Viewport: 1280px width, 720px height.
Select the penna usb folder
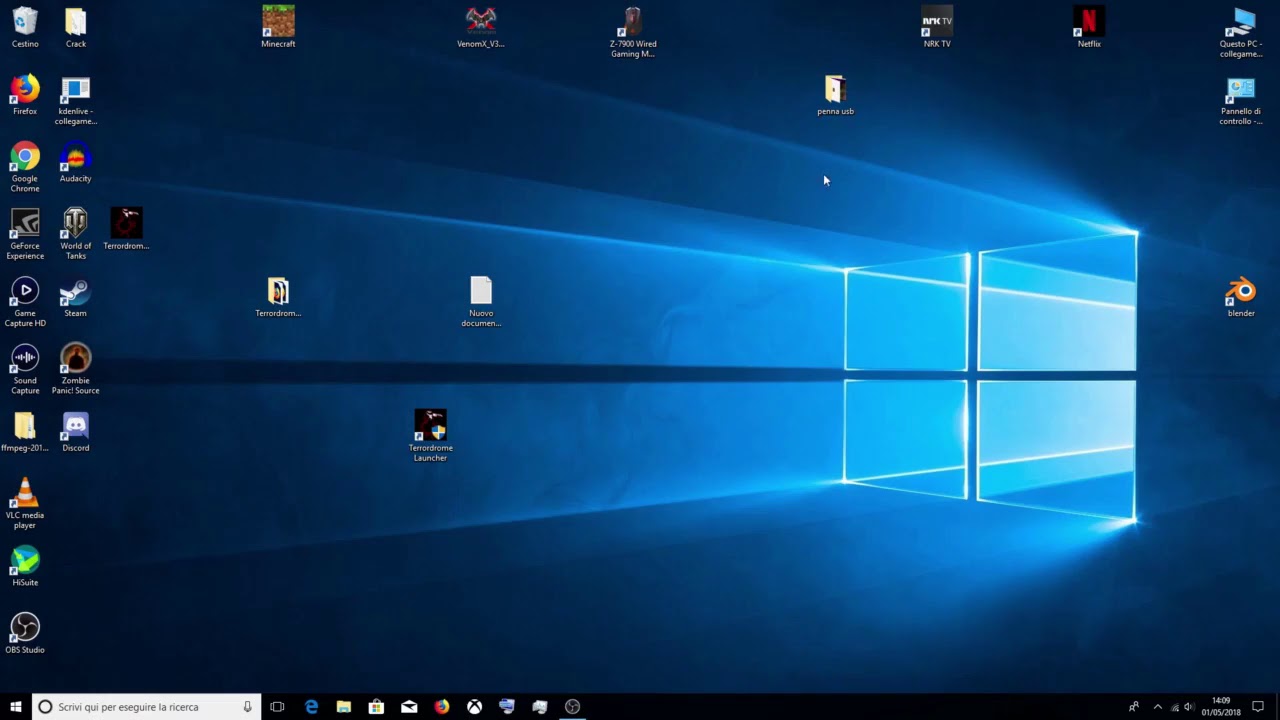[x=835, y=95]
